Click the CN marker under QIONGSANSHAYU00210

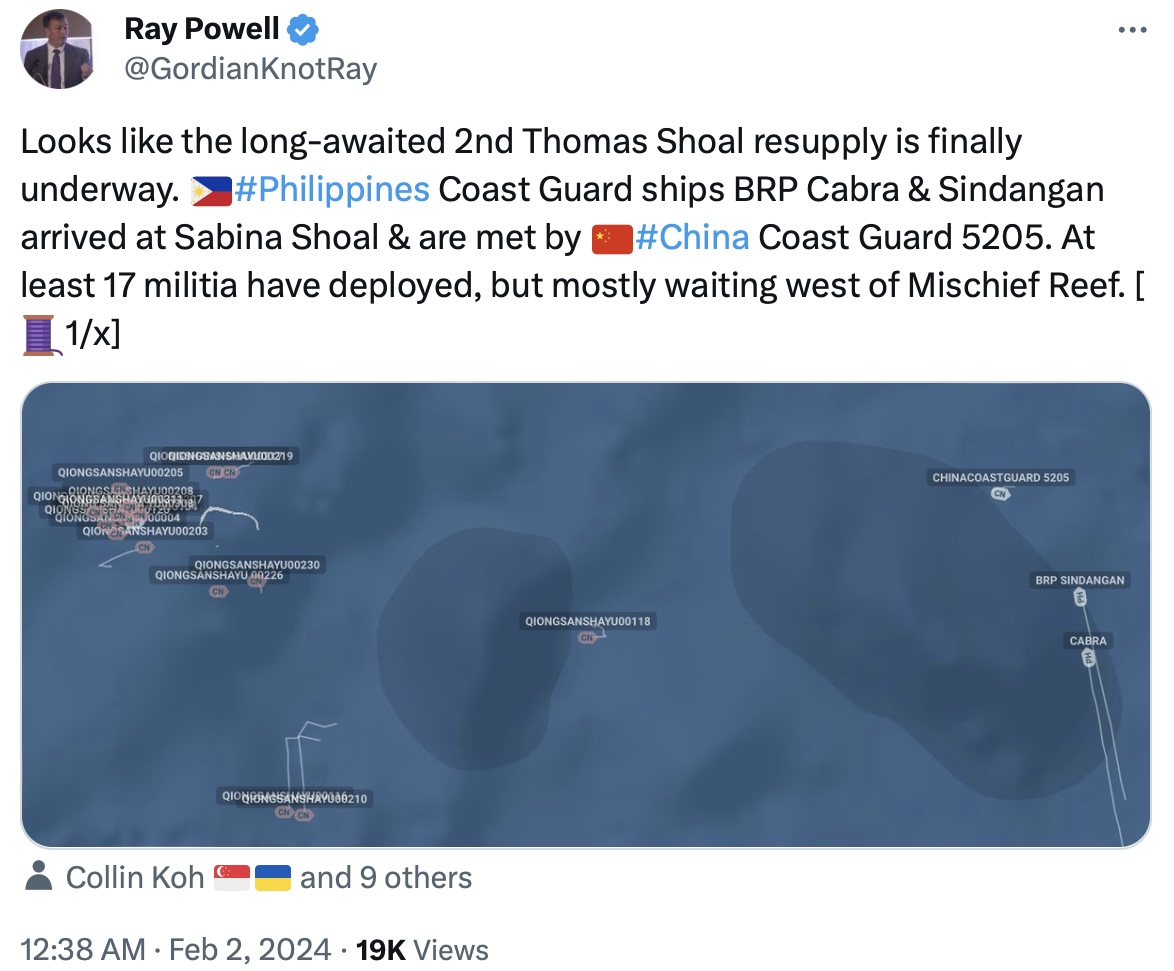pyautogui.click(x=304, y=815)
